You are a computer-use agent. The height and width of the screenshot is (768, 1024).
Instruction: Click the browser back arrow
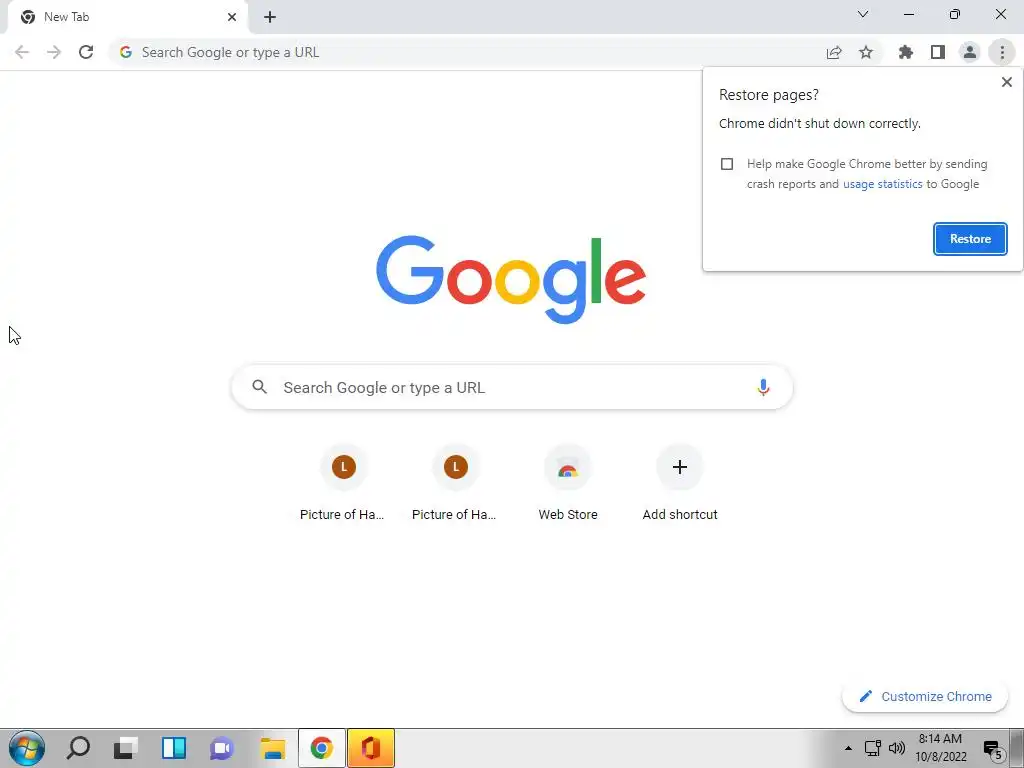pyautogui.click(x=22, y=52)
